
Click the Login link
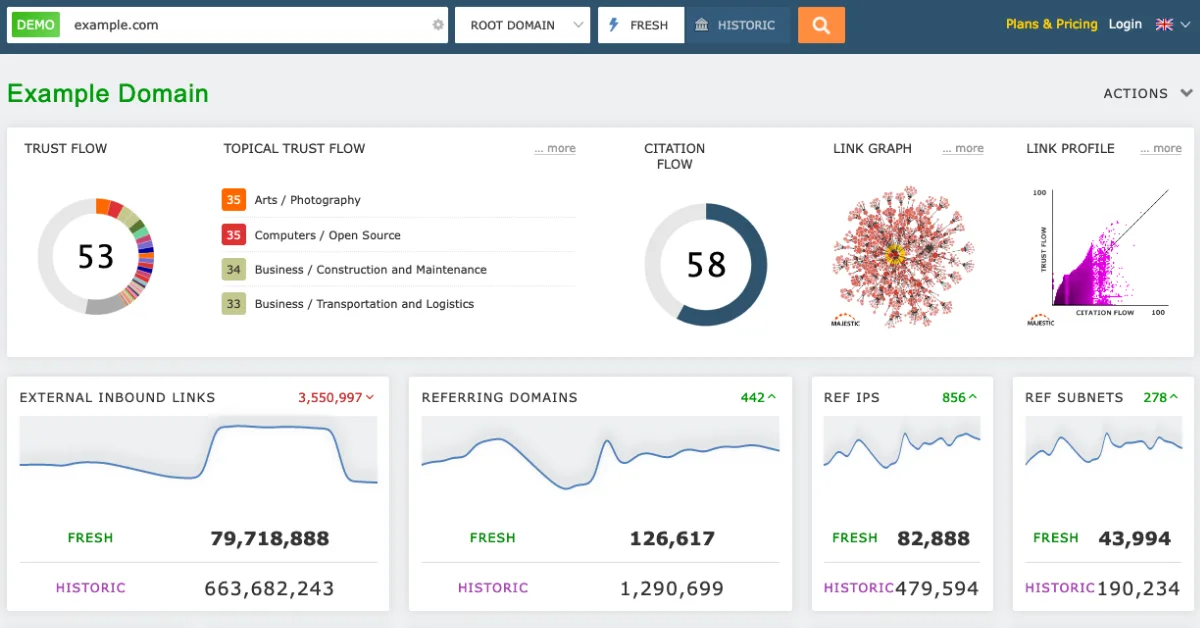click(1125, 24)
